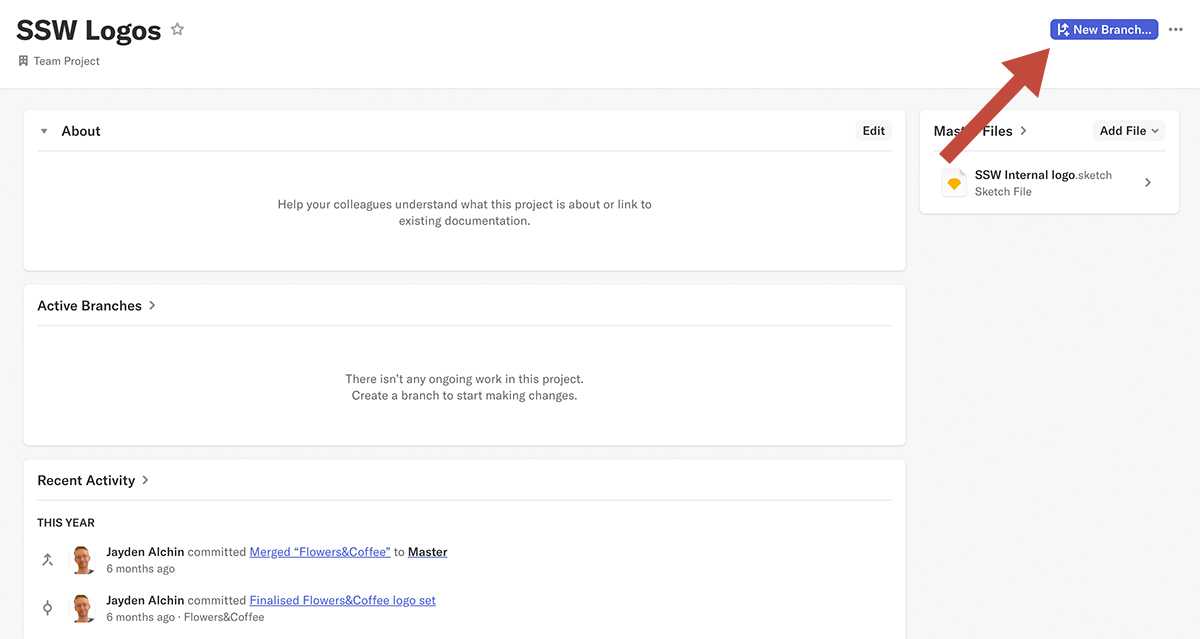1200x639 pixels.
Task: Click Edit in the About section
Action: pos(873,131)
